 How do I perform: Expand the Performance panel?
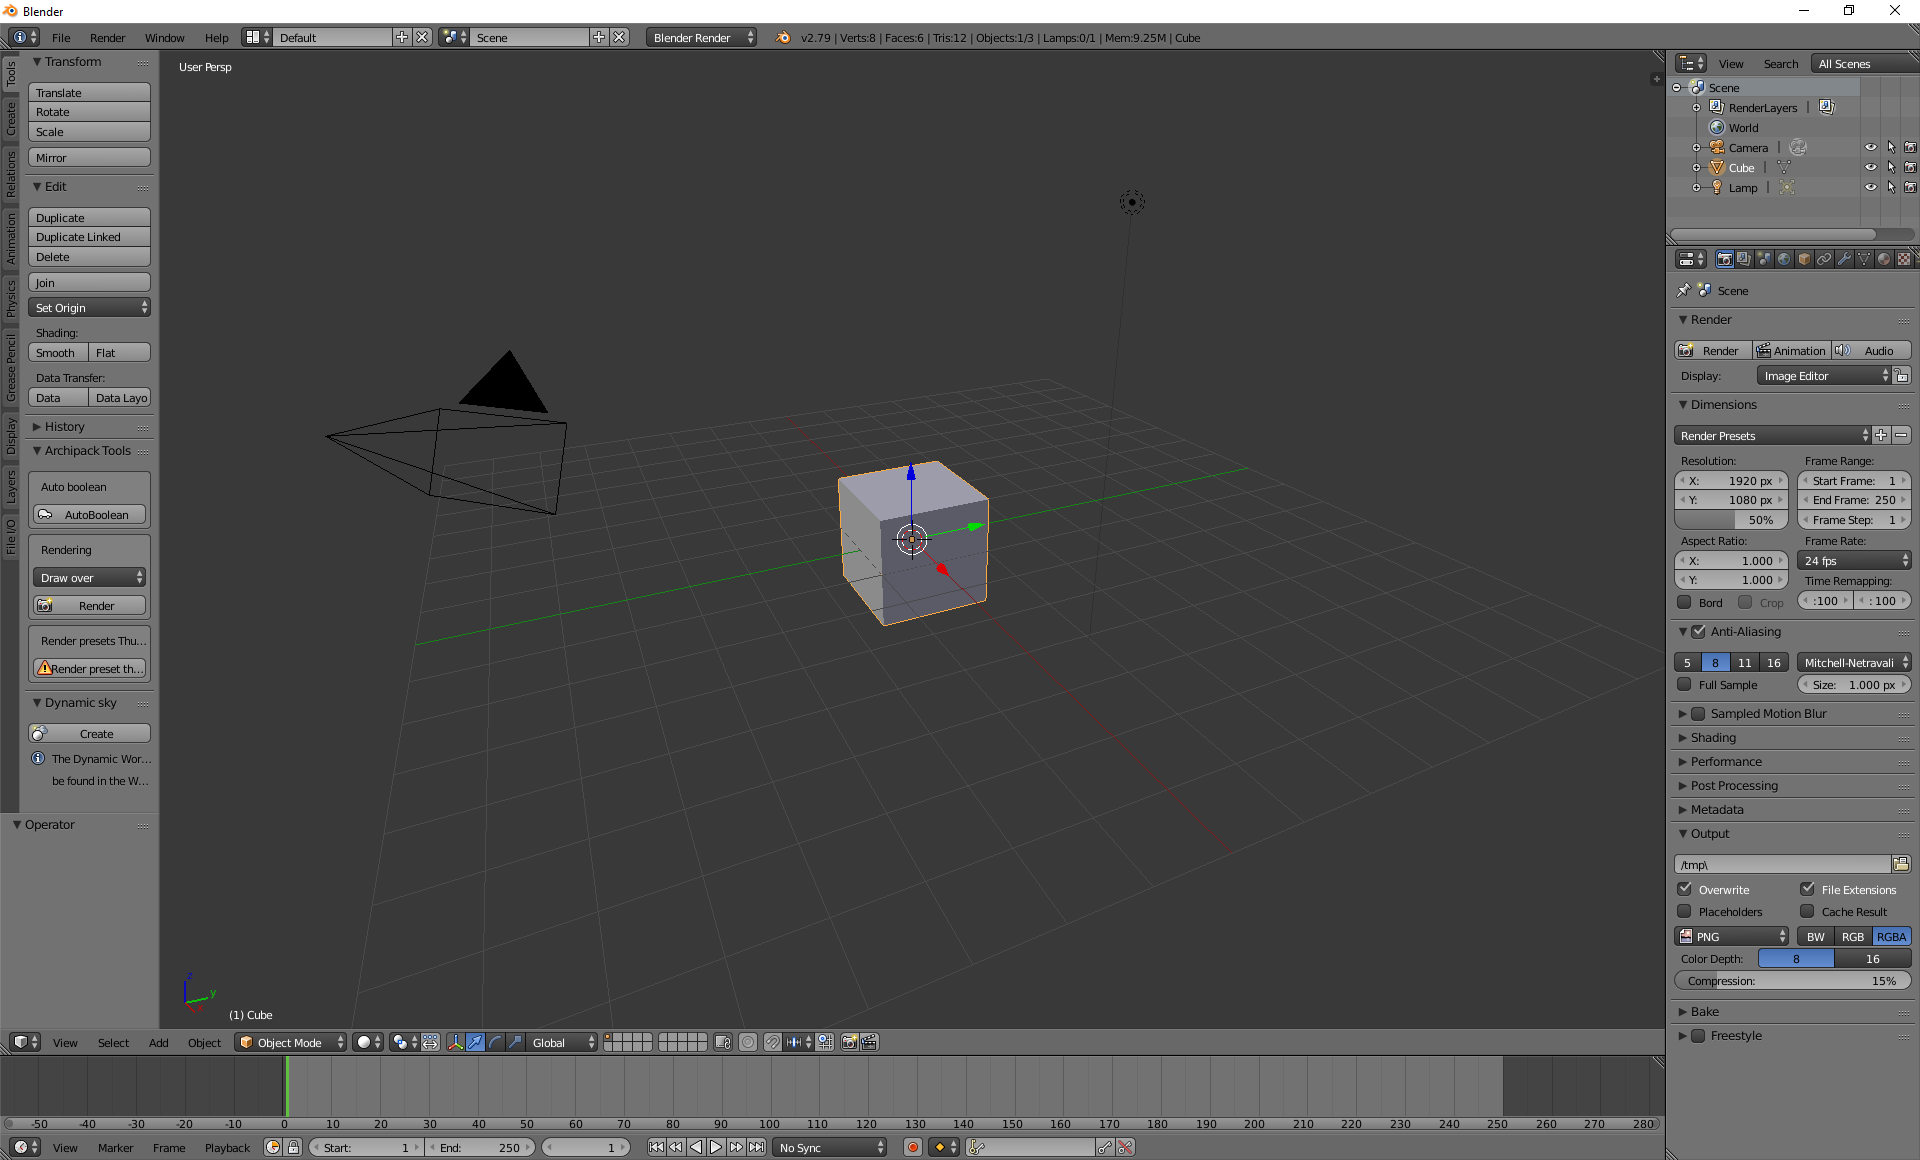(1726, 761)
